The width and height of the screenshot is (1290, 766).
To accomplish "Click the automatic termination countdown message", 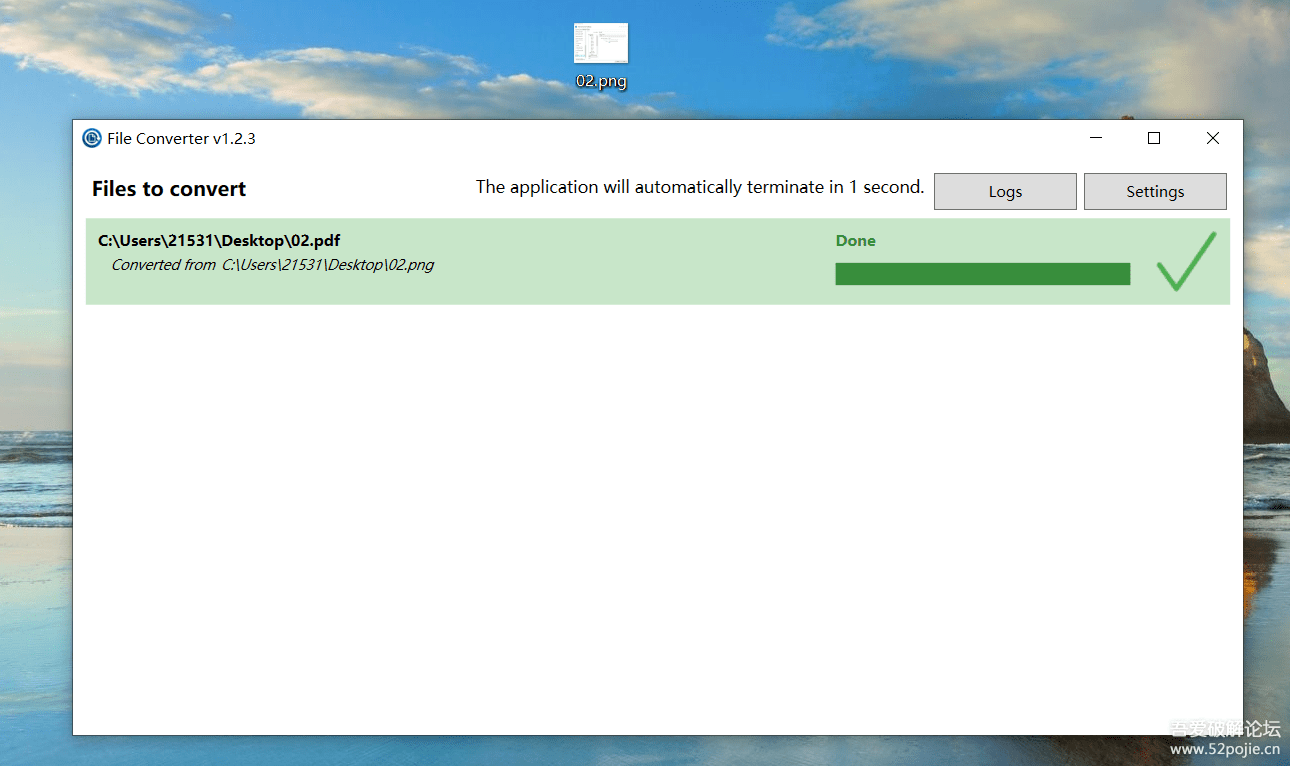I will pyautogui.click(x=699, y=187).
